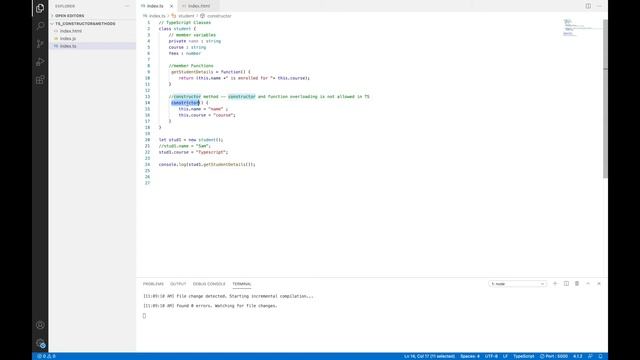Click the student breadcrumb segment
Image resolution: width=640 pixels, height=360 pixels.
coord(186,16)
